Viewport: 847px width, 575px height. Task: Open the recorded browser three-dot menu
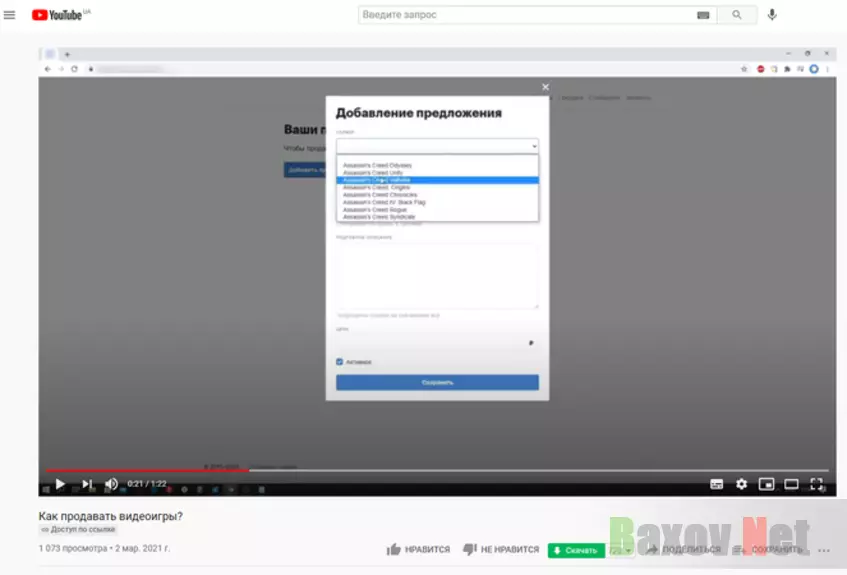[x=827, y=69]
